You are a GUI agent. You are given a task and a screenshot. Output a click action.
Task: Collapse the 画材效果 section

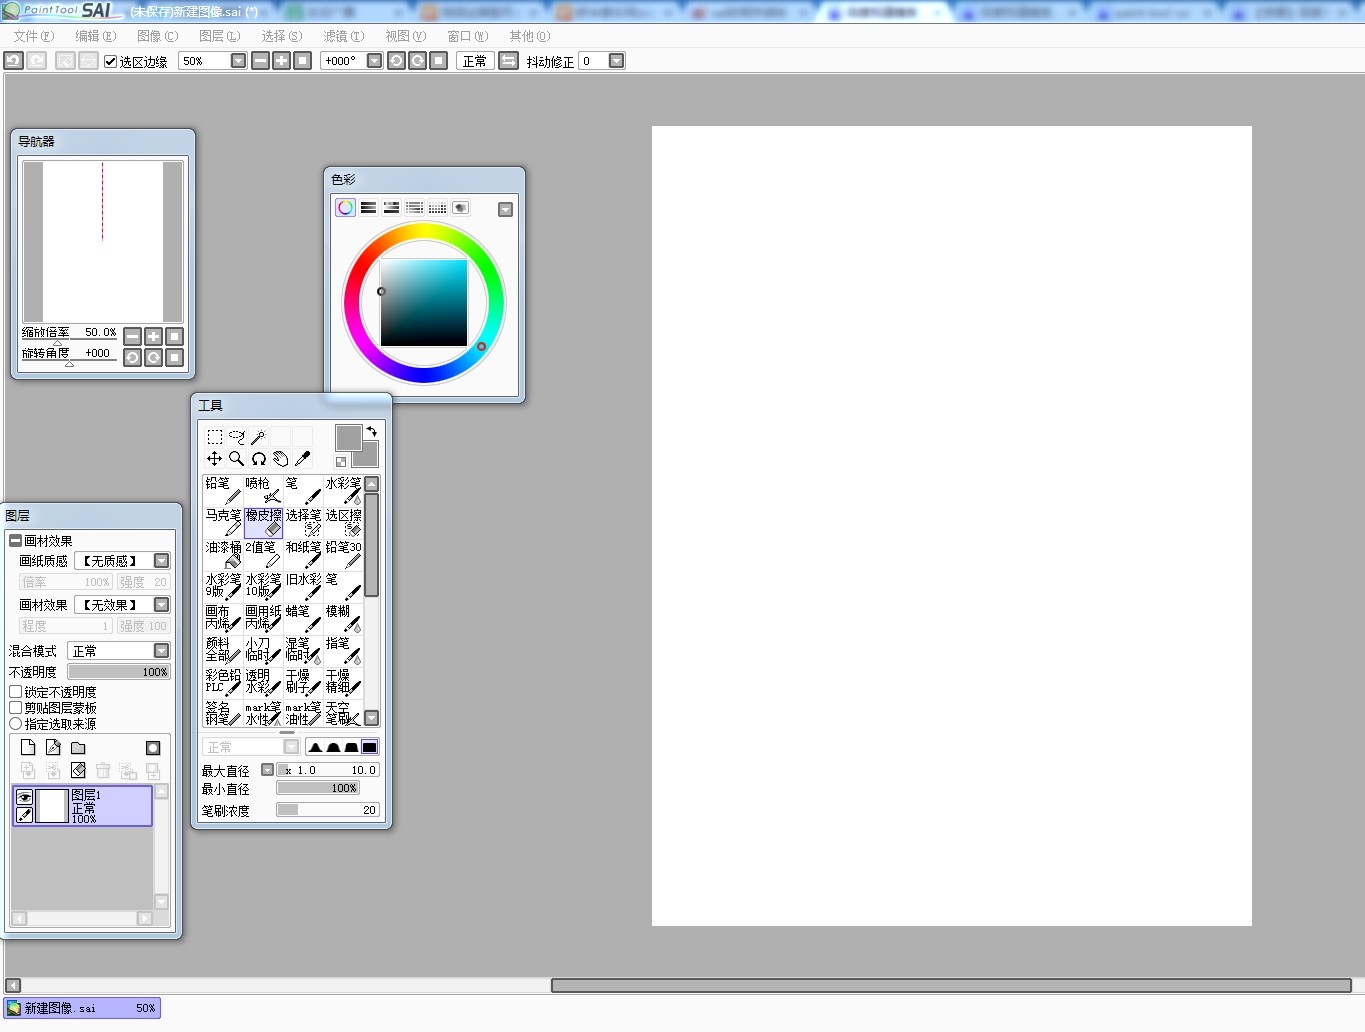pos(16,541)
